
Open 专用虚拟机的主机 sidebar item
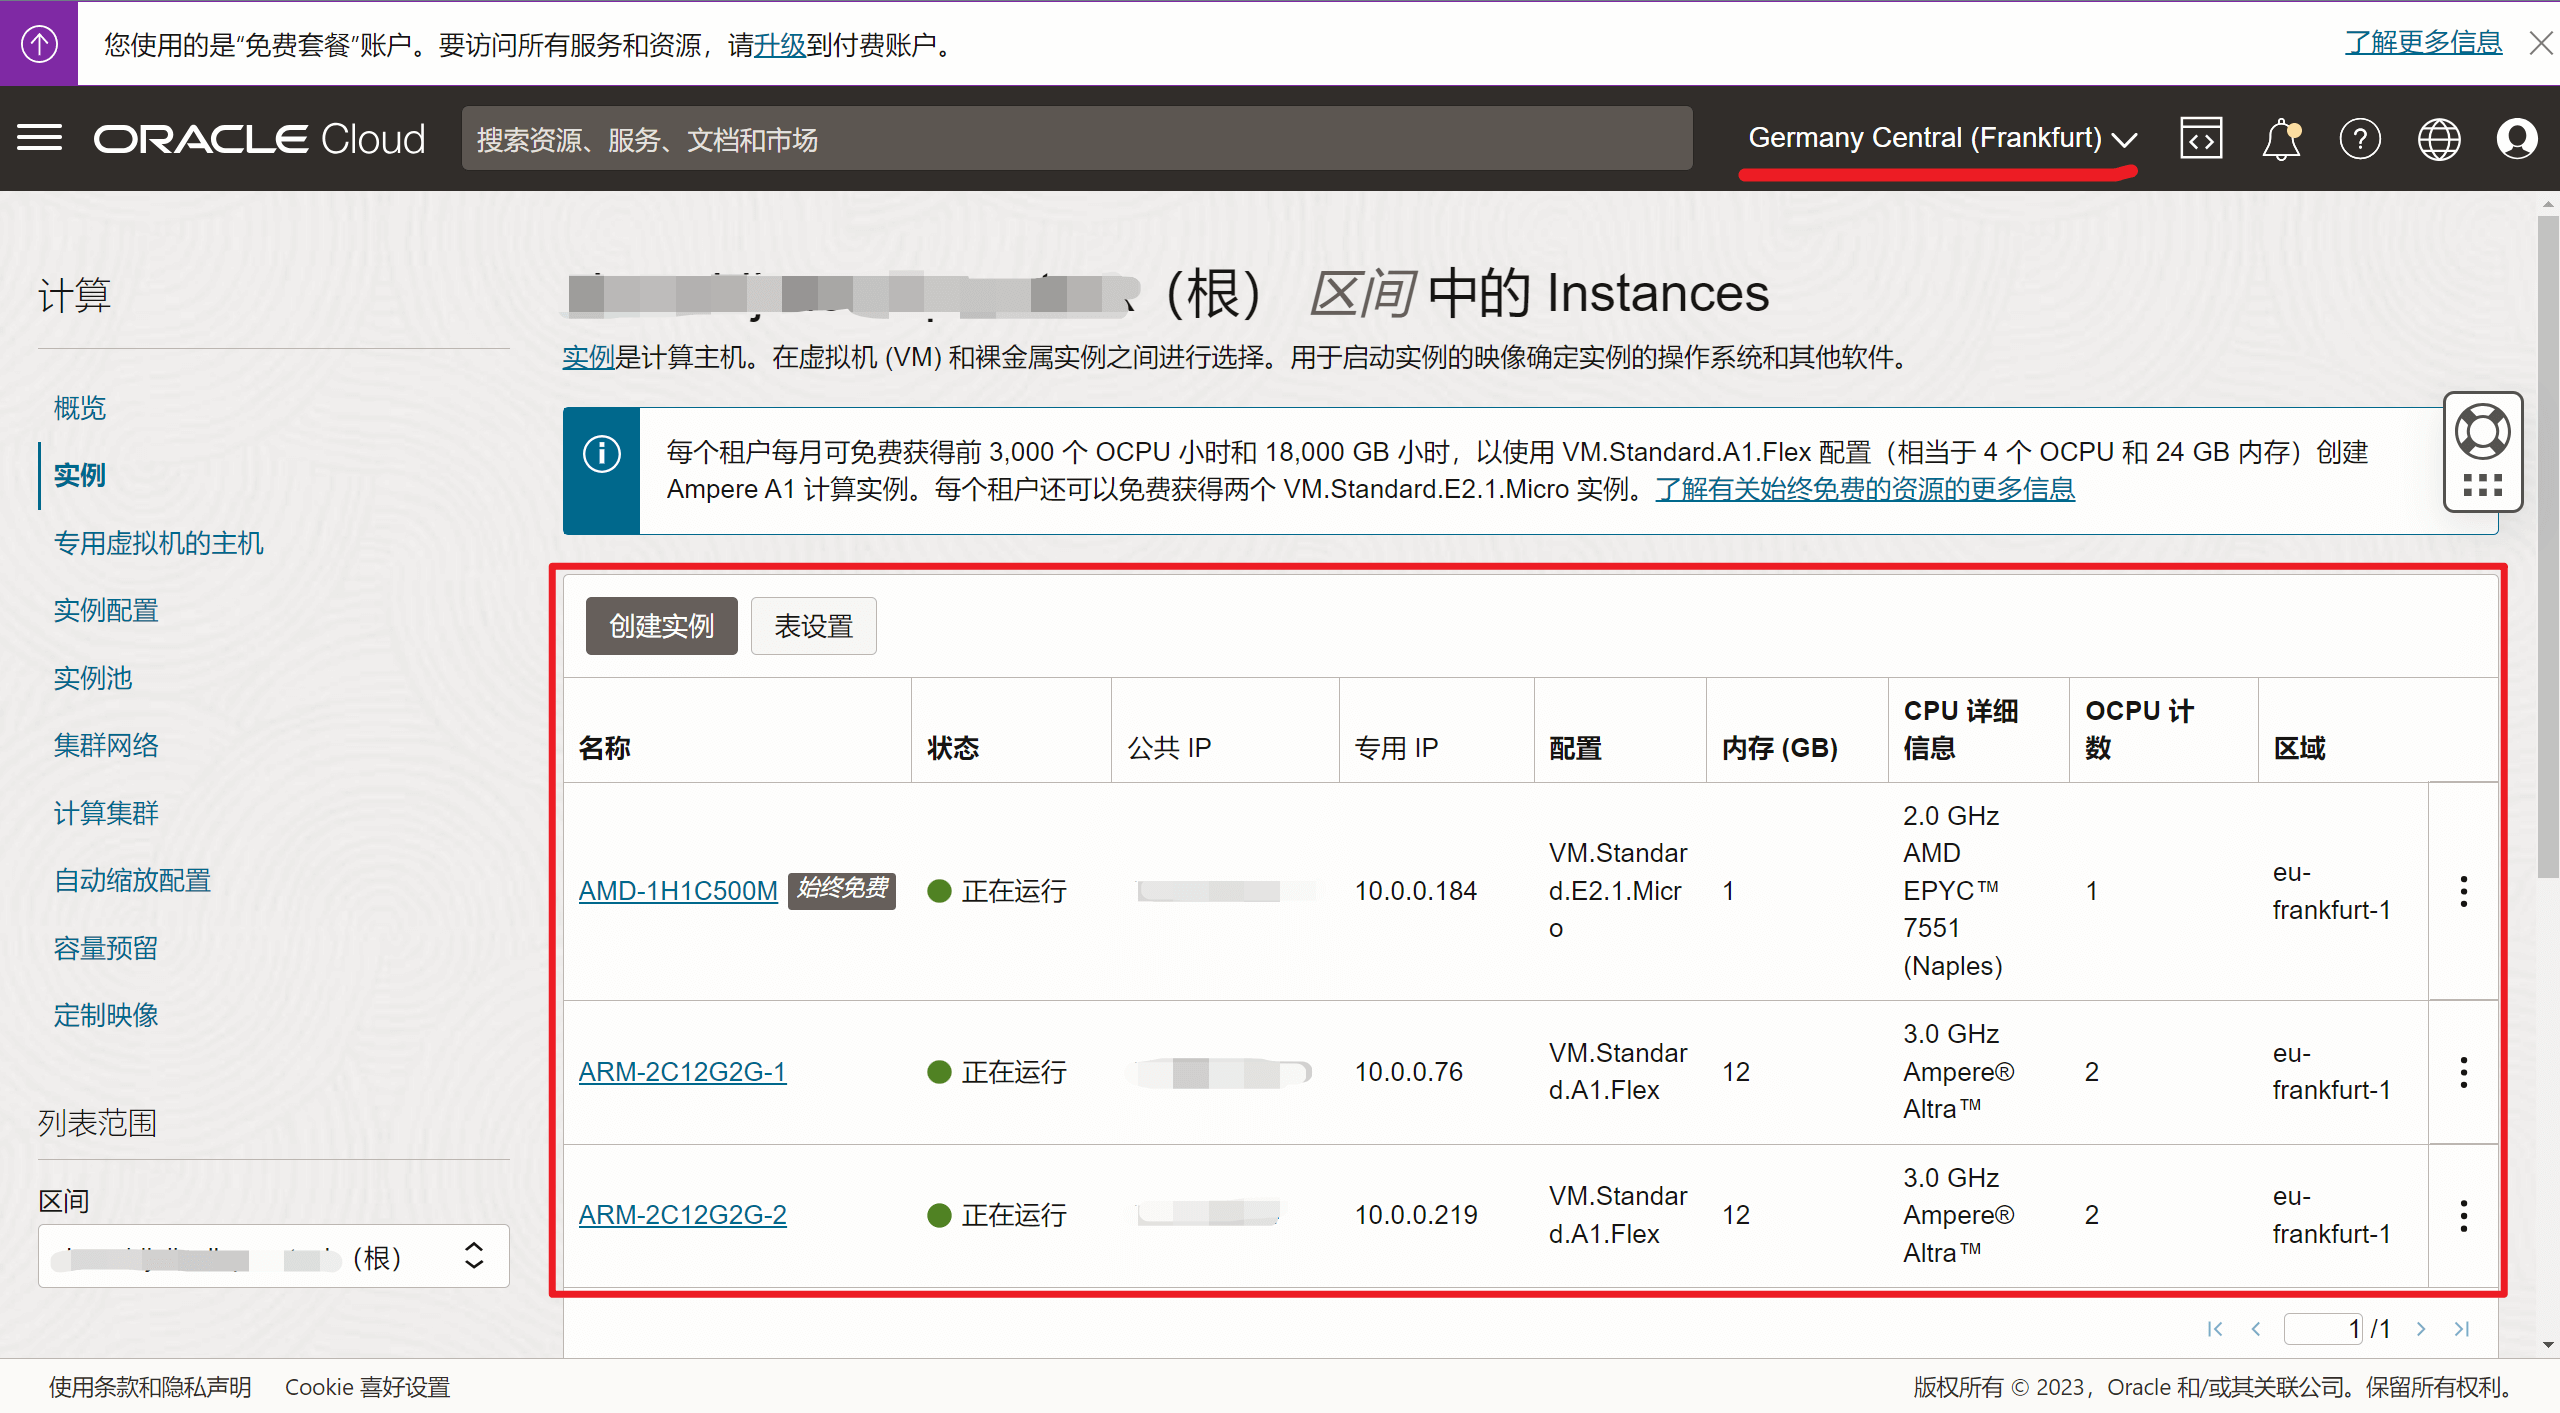pyautogui.click(x=158, y=543)
